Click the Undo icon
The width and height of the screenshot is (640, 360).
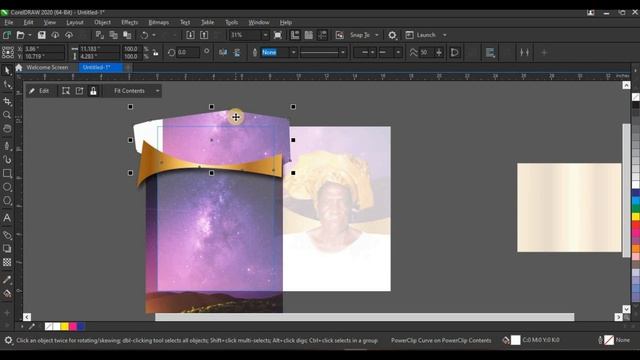coord(144,35)
